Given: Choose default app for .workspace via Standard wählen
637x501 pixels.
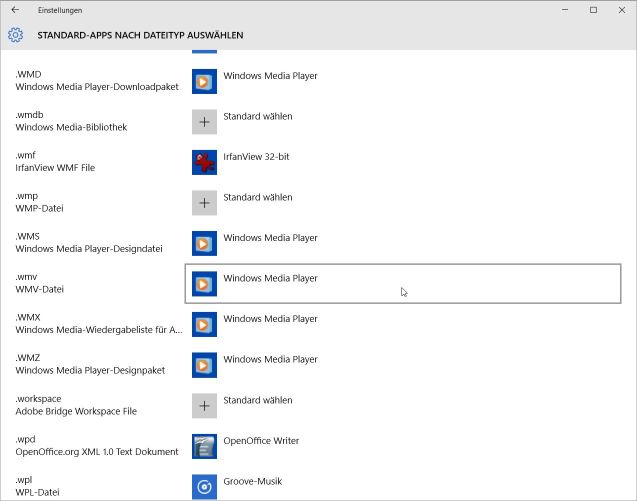Looking at the screenshot, I should pyautogui.click(x=258, y=400).
